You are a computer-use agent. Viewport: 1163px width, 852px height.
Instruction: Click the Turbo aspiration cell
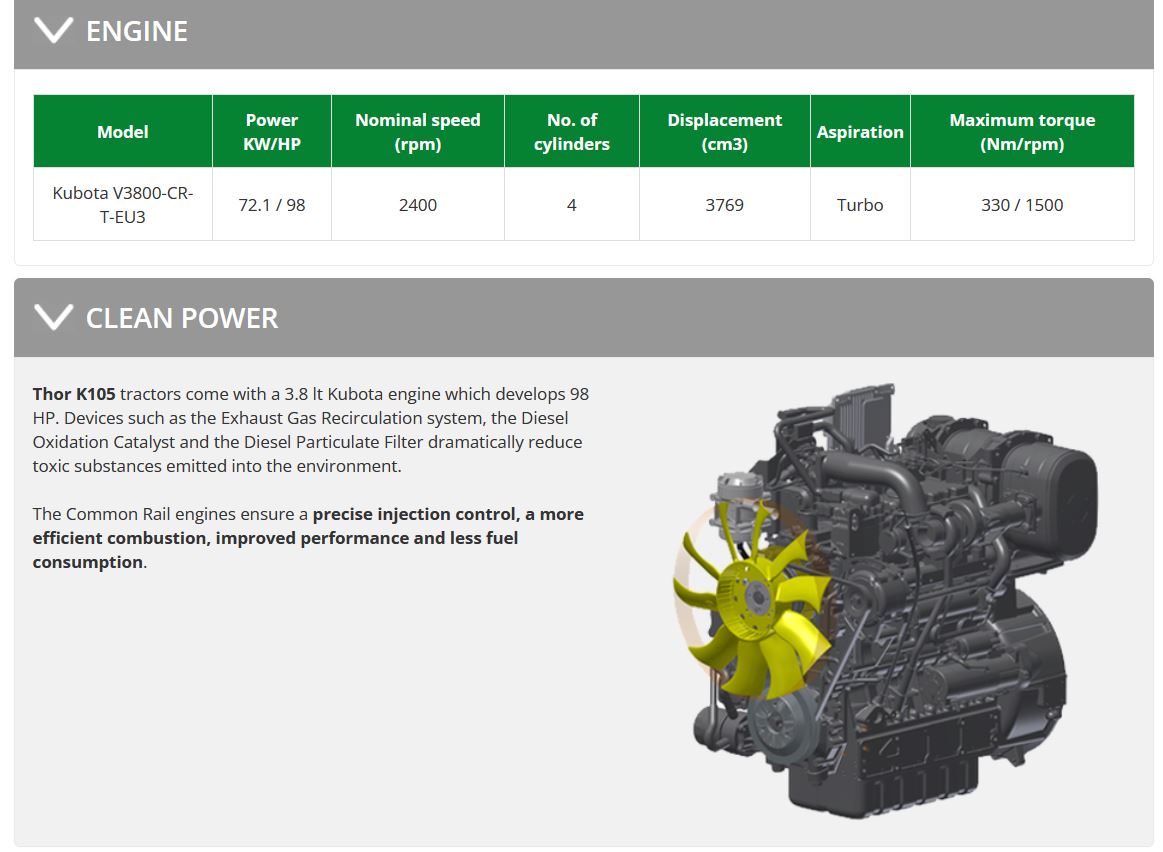[860, 205]
